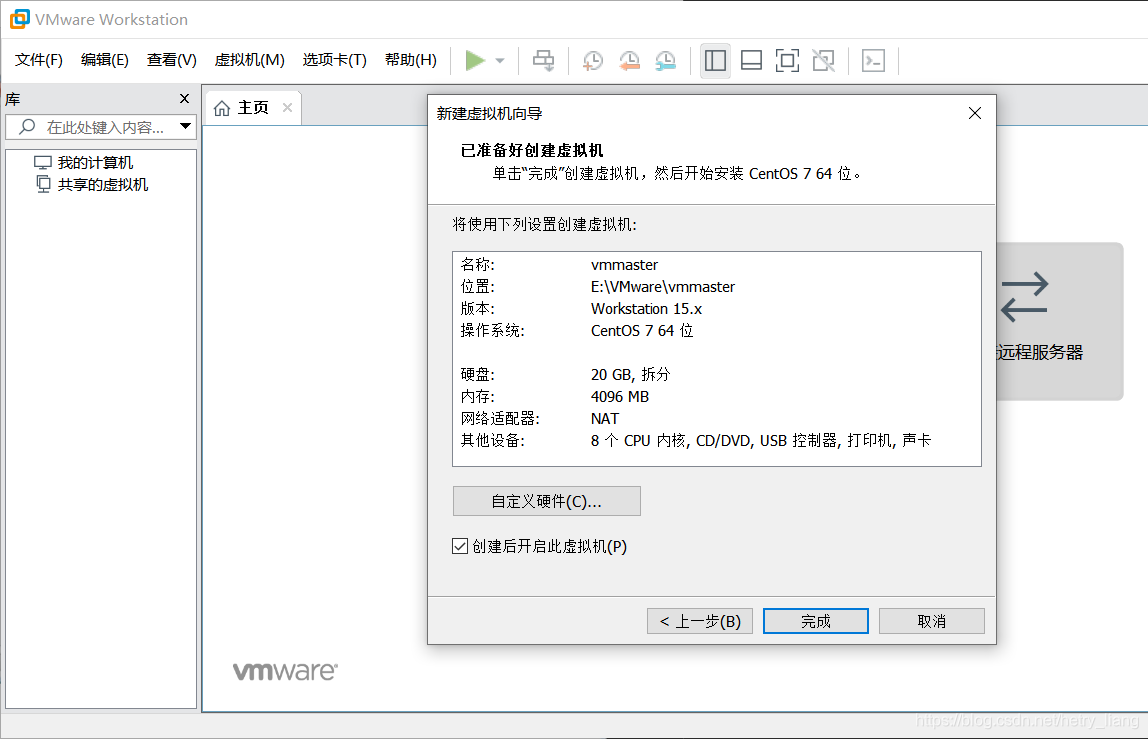
Task: Click the 20 GB, 拆分 disk value
Action: click(630, 374)
